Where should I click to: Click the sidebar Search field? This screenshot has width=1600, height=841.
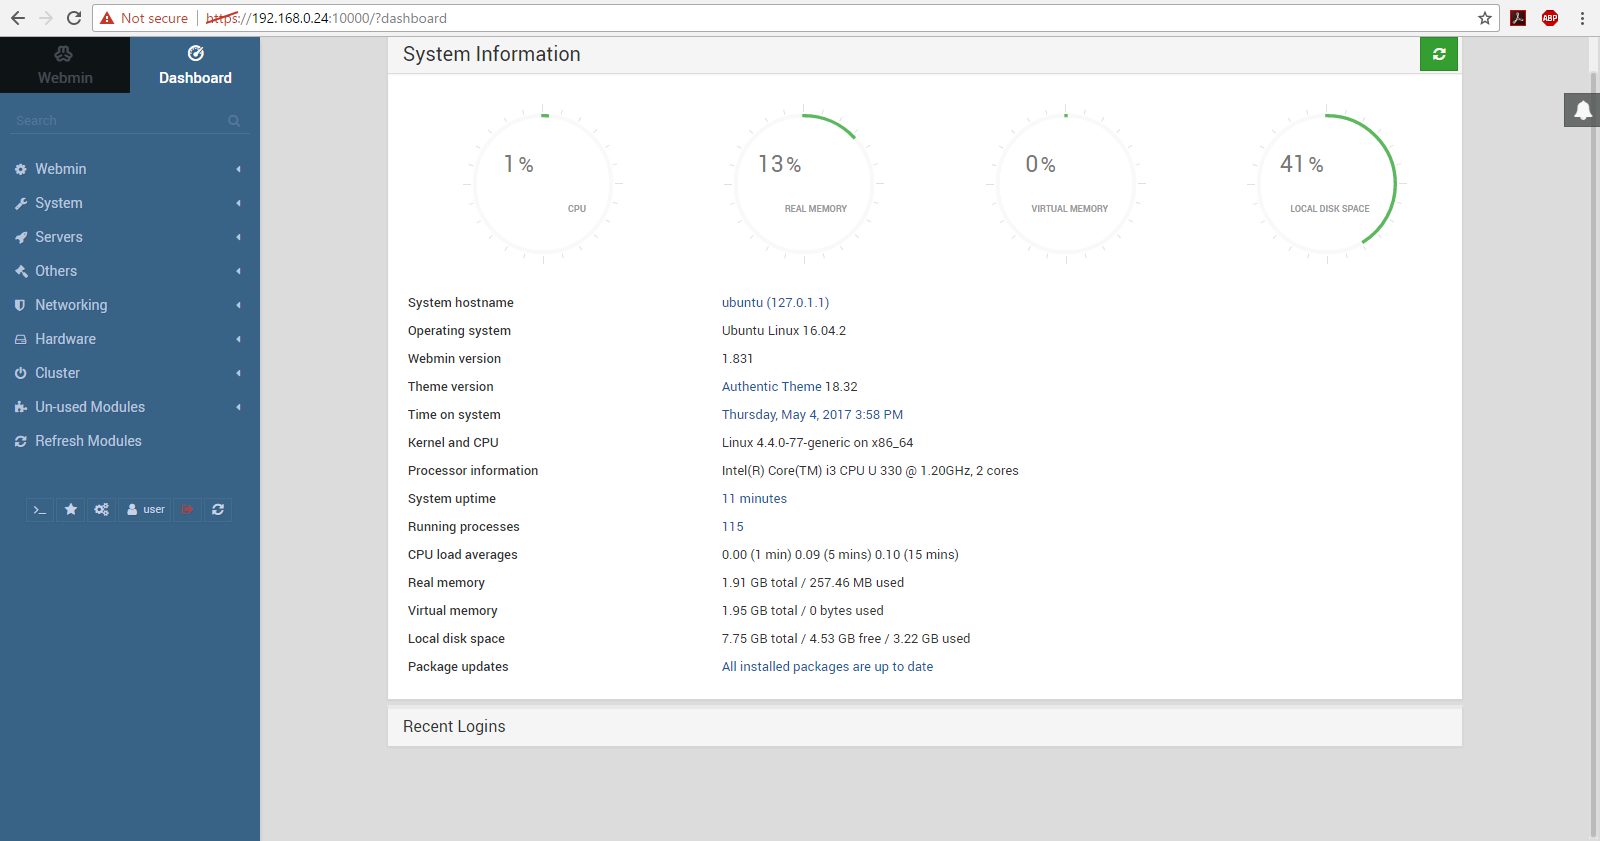point(120,121)
